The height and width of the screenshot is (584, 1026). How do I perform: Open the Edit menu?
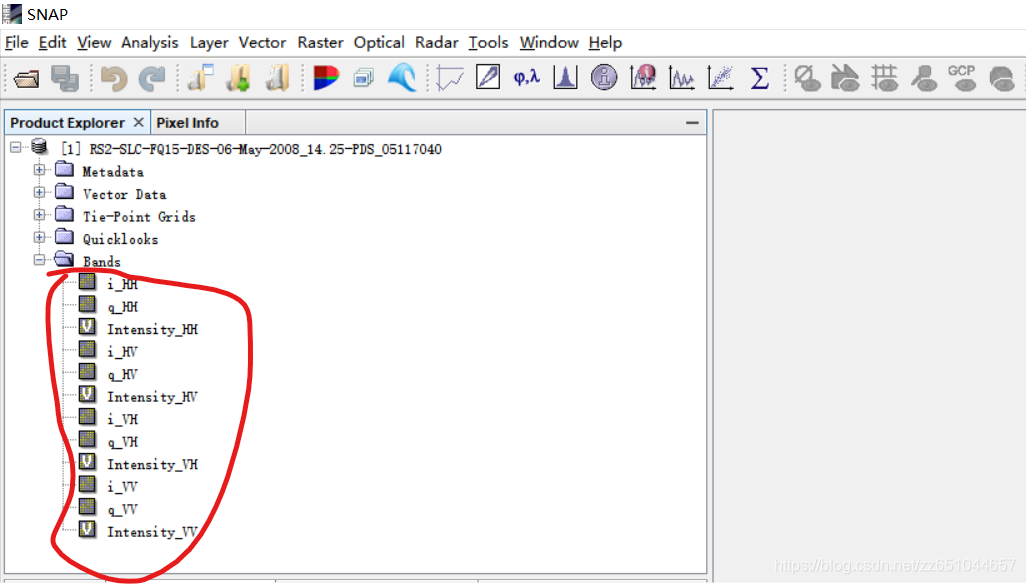(x=52, y=43)
